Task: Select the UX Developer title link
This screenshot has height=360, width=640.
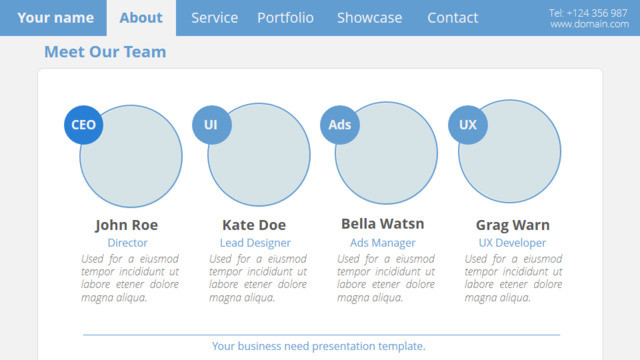Action: [x=512, y=243]
